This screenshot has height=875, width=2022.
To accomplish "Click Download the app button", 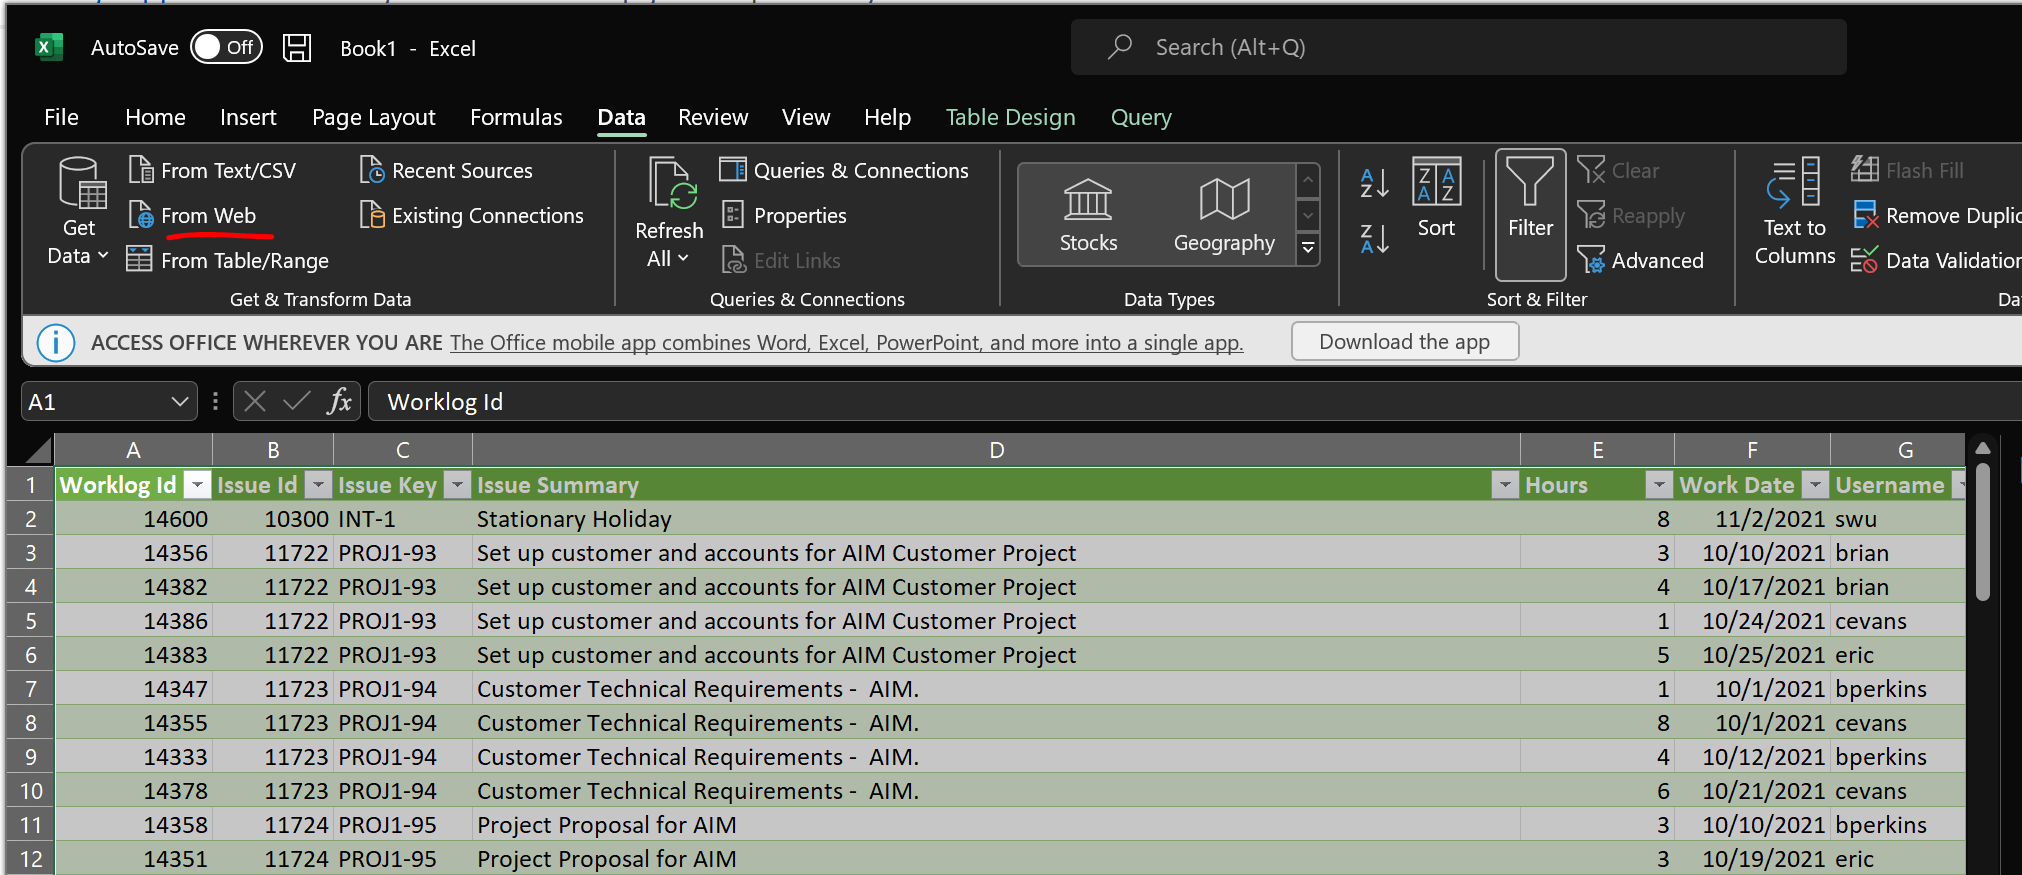I will tap(1404, 342).
